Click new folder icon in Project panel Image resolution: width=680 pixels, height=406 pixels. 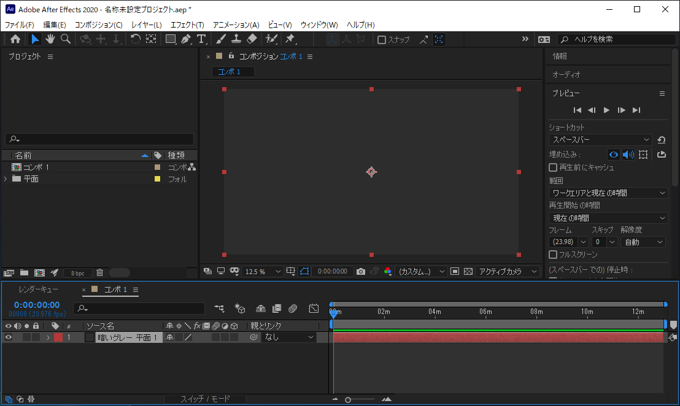click(24, 273)
